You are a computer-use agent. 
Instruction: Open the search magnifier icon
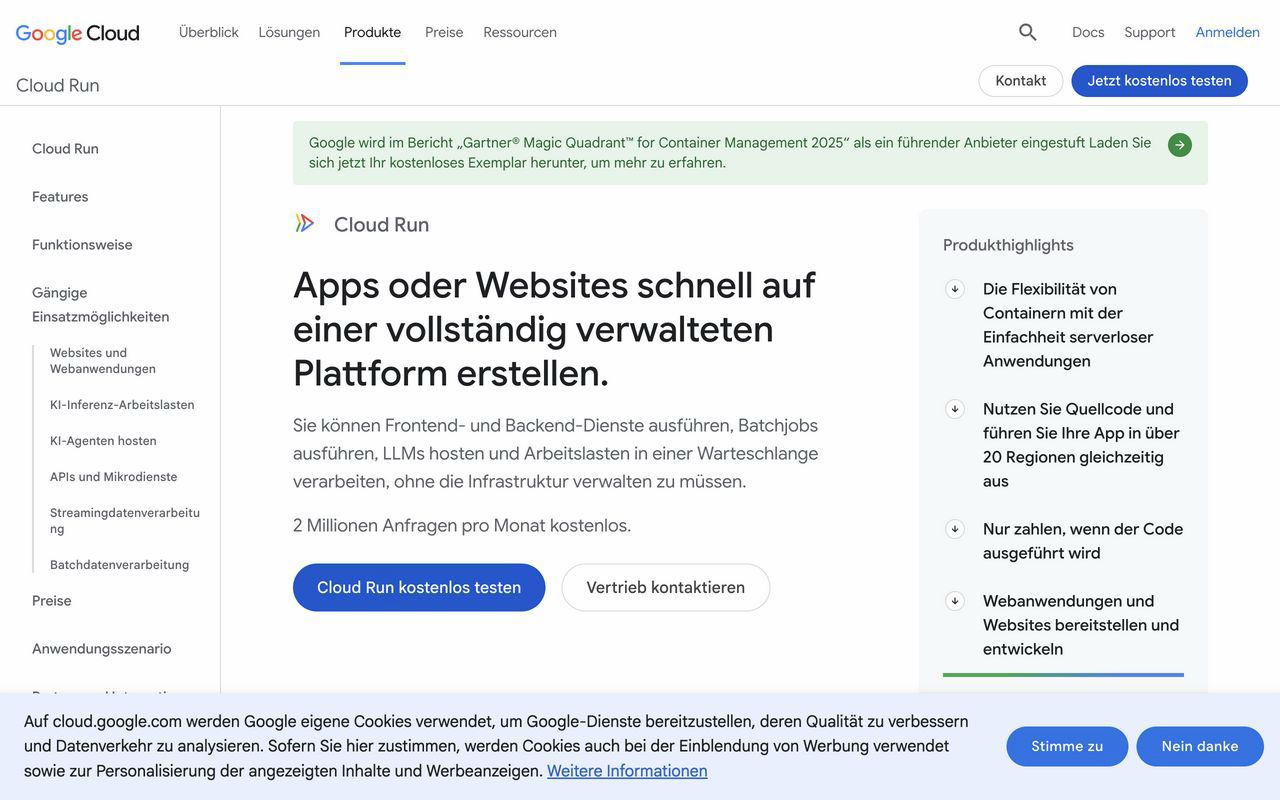coord(1027,32)
